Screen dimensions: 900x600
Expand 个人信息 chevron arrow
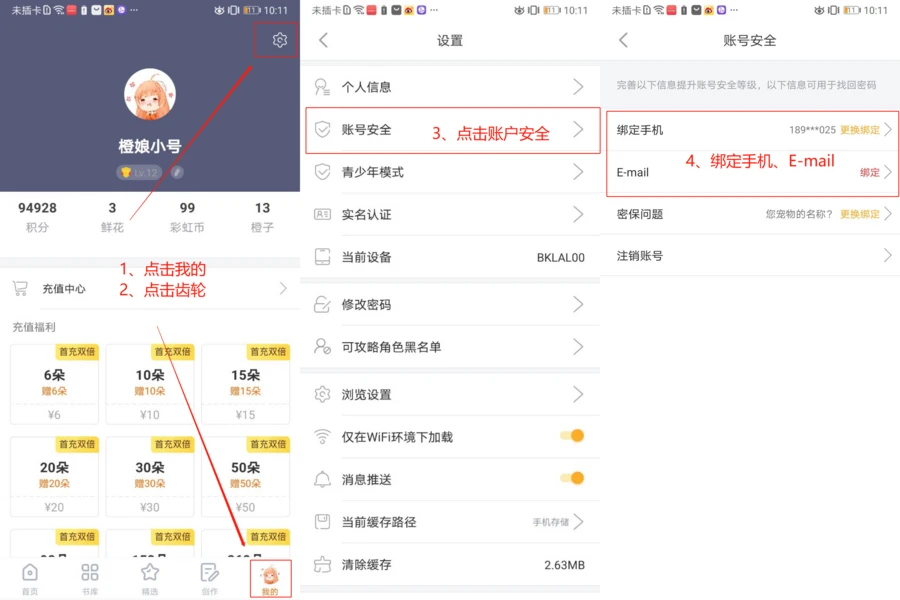coord(578,87)
